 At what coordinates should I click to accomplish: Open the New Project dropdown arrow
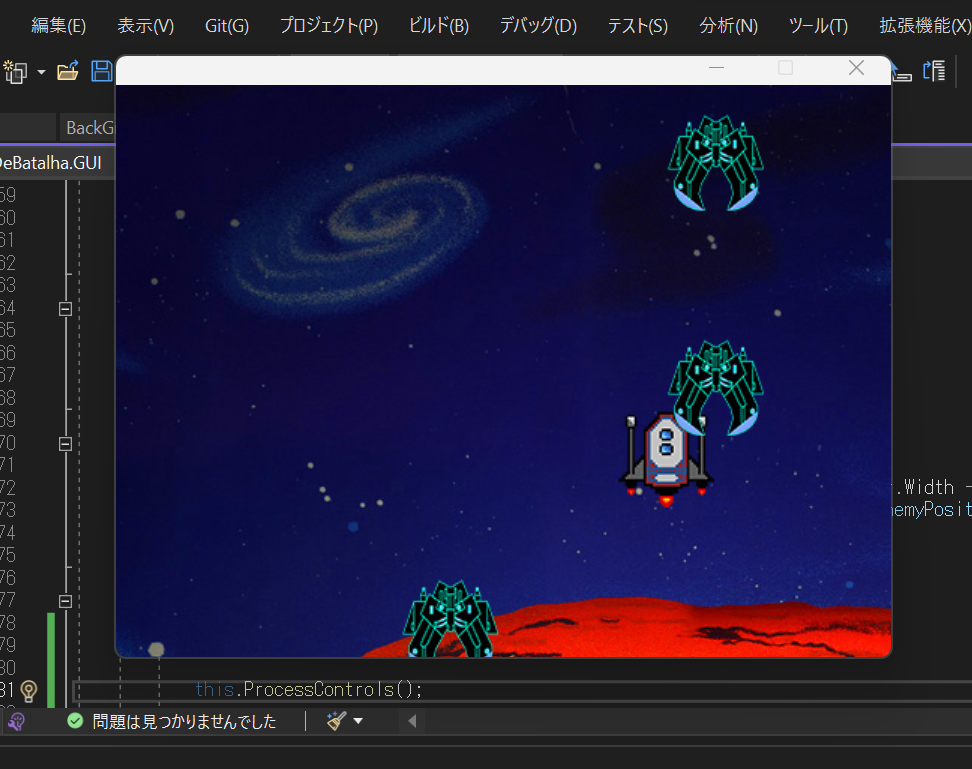coord(41,72)
